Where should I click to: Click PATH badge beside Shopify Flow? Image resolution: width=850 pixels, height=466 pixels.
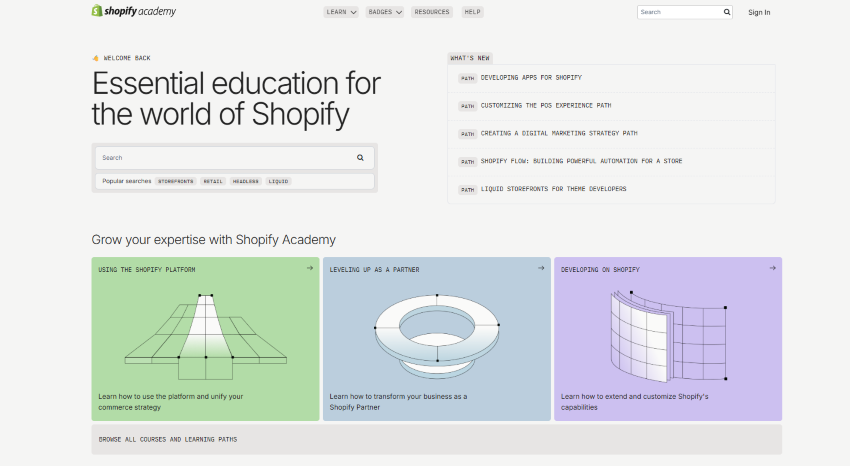pyautogui.click(x=467, y=161)
